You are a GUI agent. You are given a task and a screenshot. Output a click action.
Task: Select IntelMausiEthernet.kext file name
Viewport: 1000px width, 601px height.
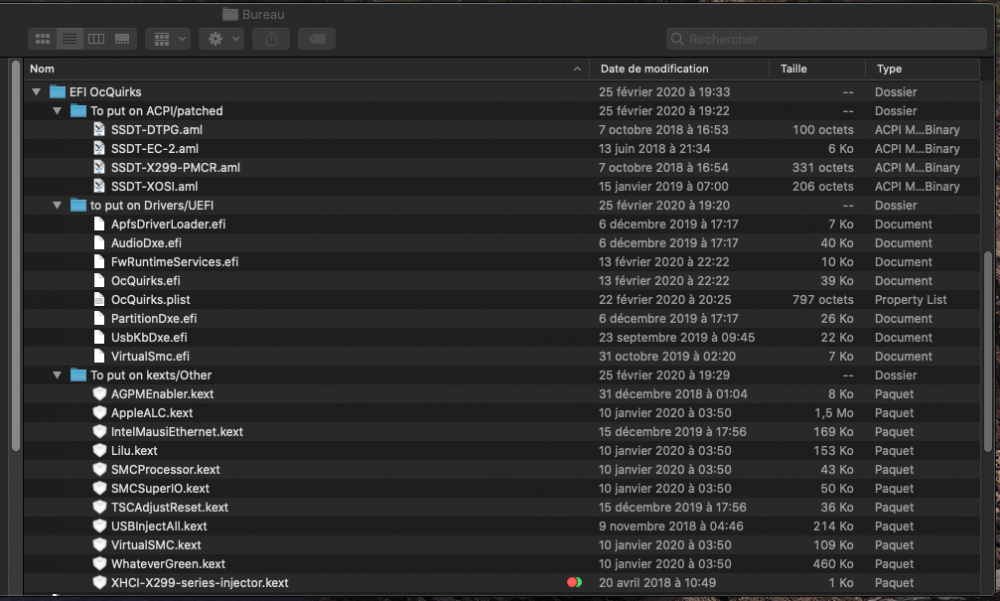coord(177,432)
